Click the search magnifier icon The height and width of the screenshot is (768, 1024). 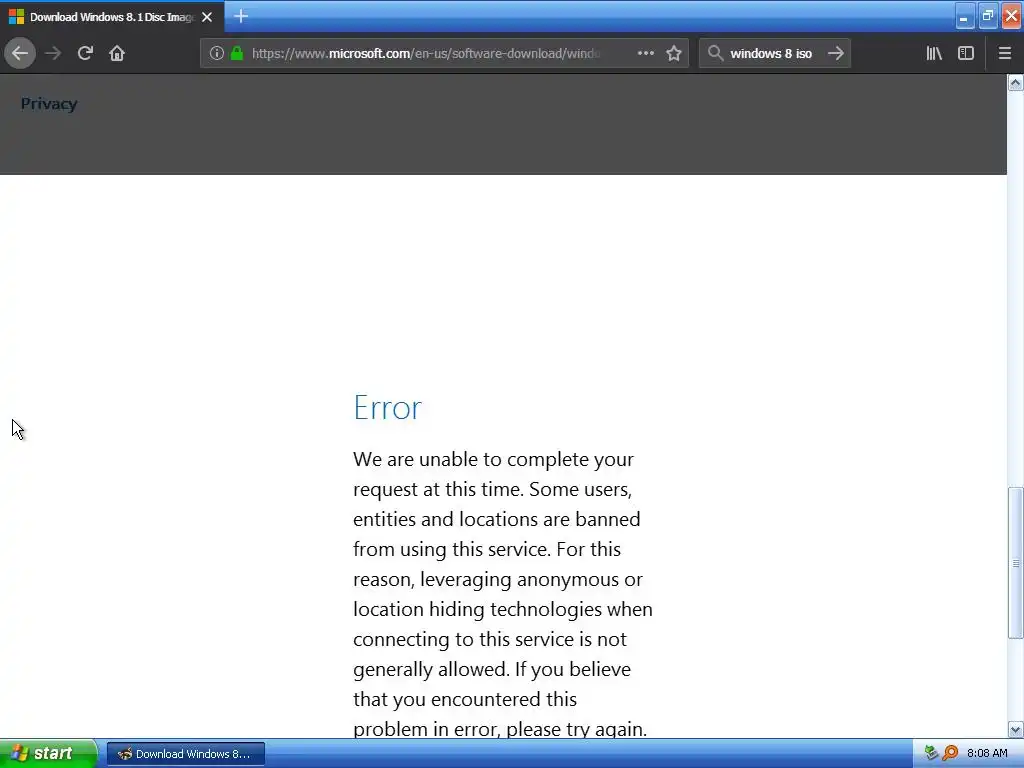(716, 53)
